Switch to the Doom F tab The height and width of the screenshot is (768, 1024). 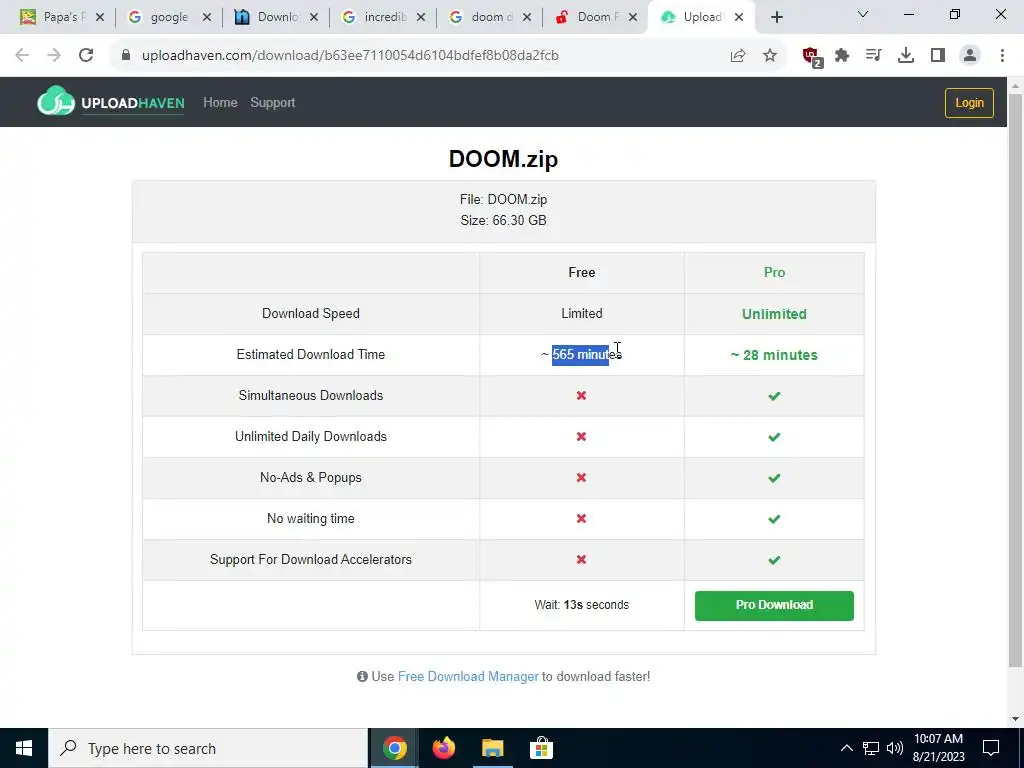[x=598, y=18]
